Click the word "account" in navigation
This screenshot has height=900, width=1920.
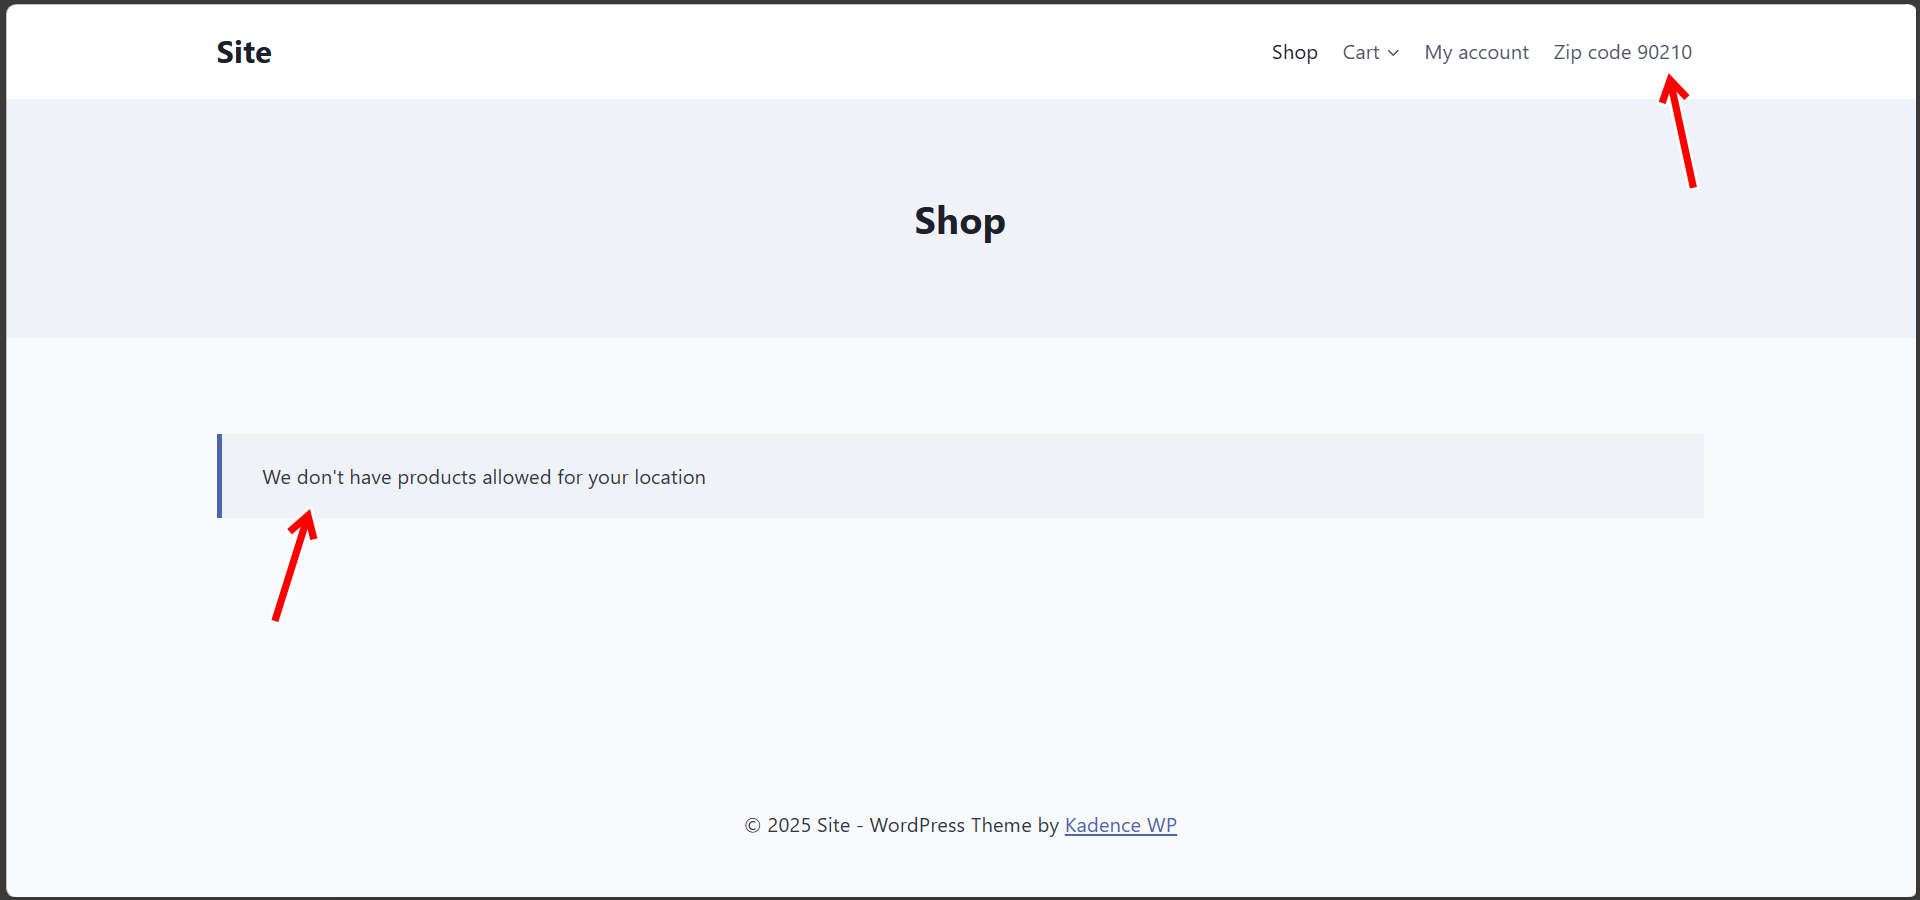[1493, 52]
